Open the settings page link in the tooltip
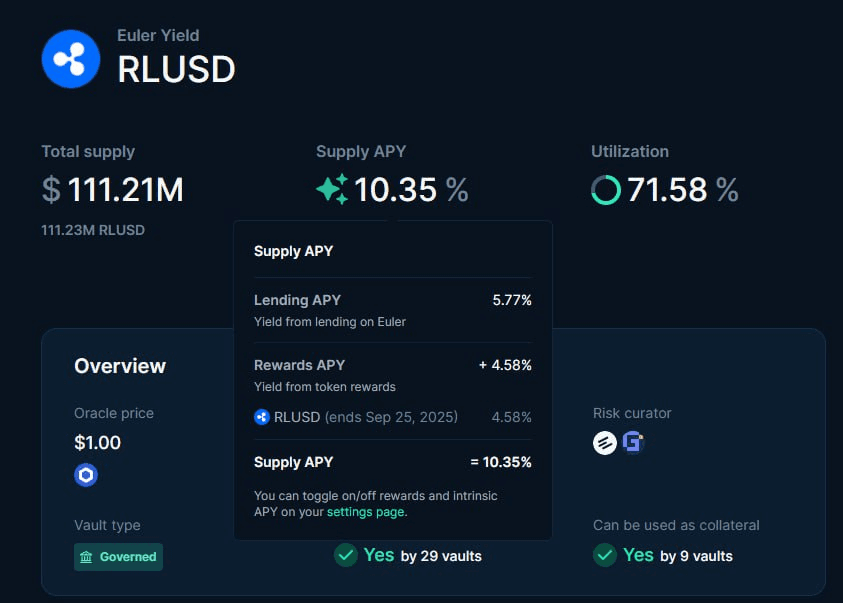 tap(366, 512)
